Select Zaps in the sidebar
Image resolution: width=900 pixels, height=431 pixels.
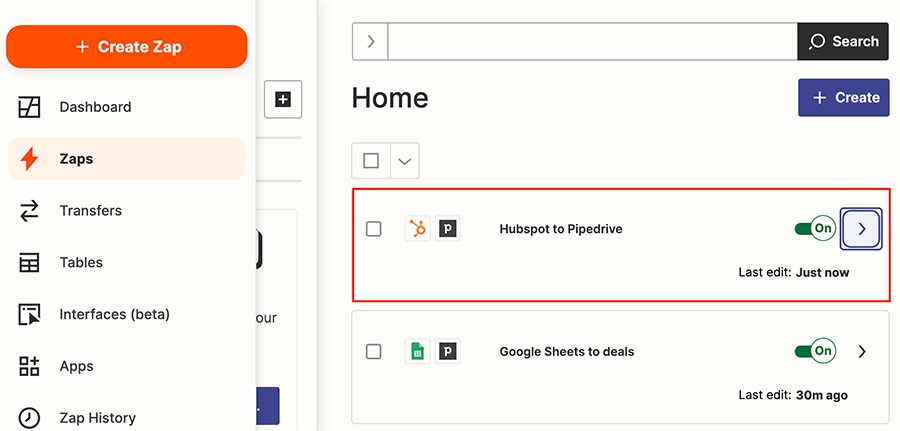coord(127,159)
